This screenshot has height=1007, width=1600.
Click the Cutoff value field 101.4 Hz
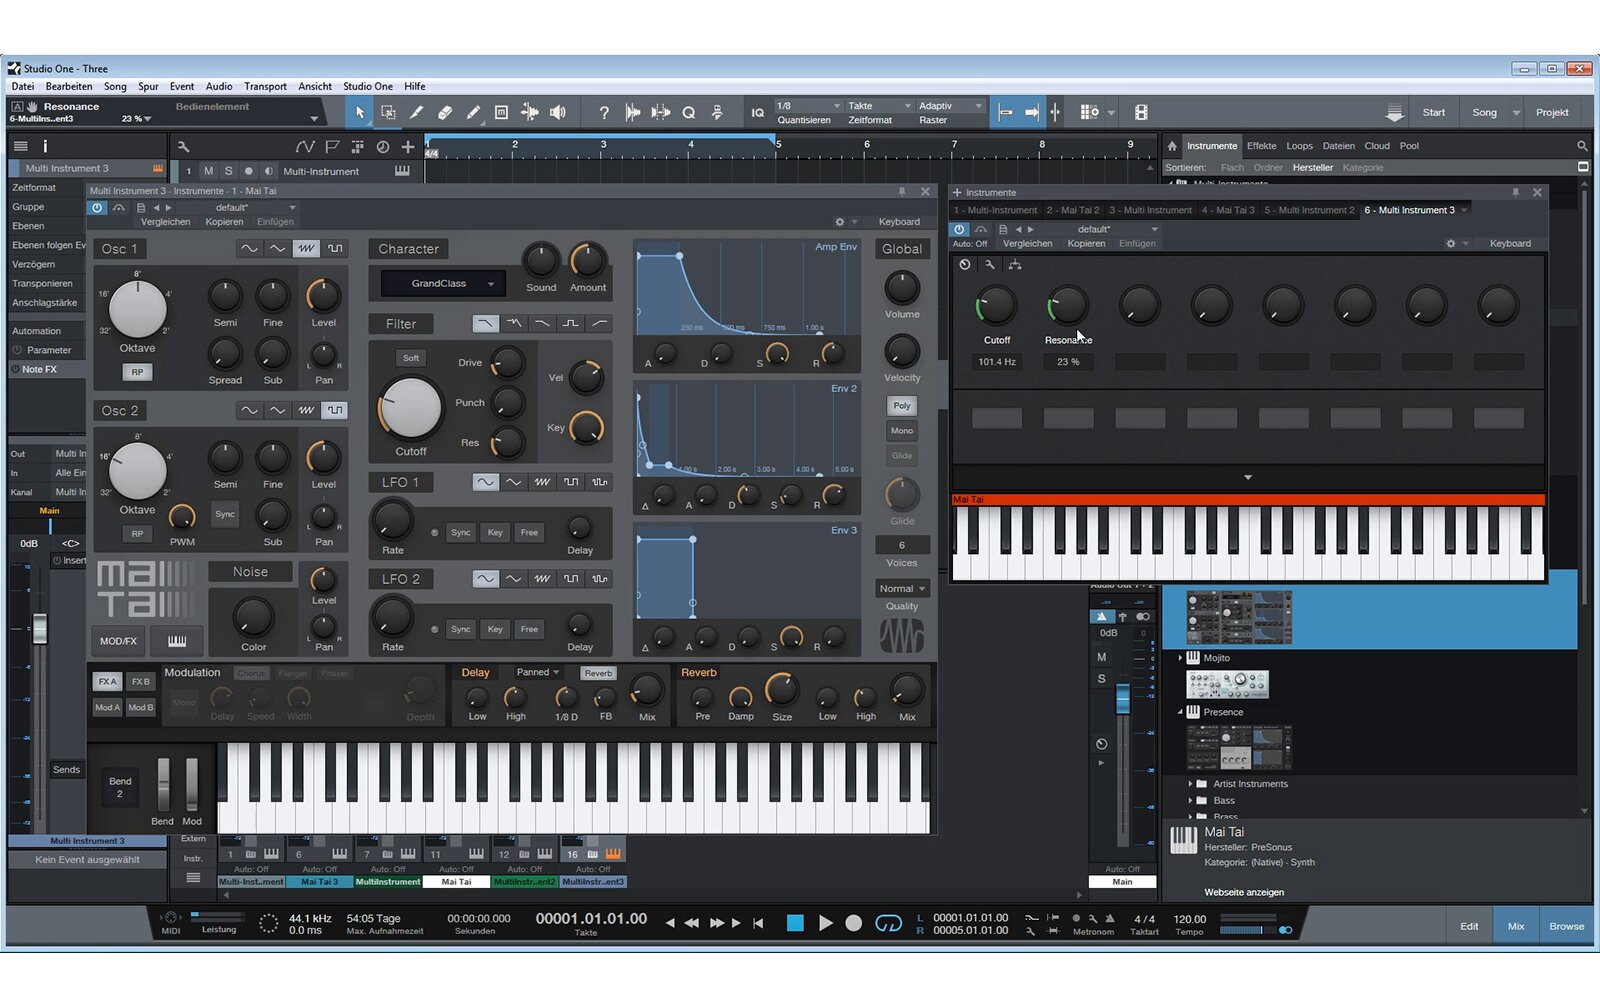(997, 362)
